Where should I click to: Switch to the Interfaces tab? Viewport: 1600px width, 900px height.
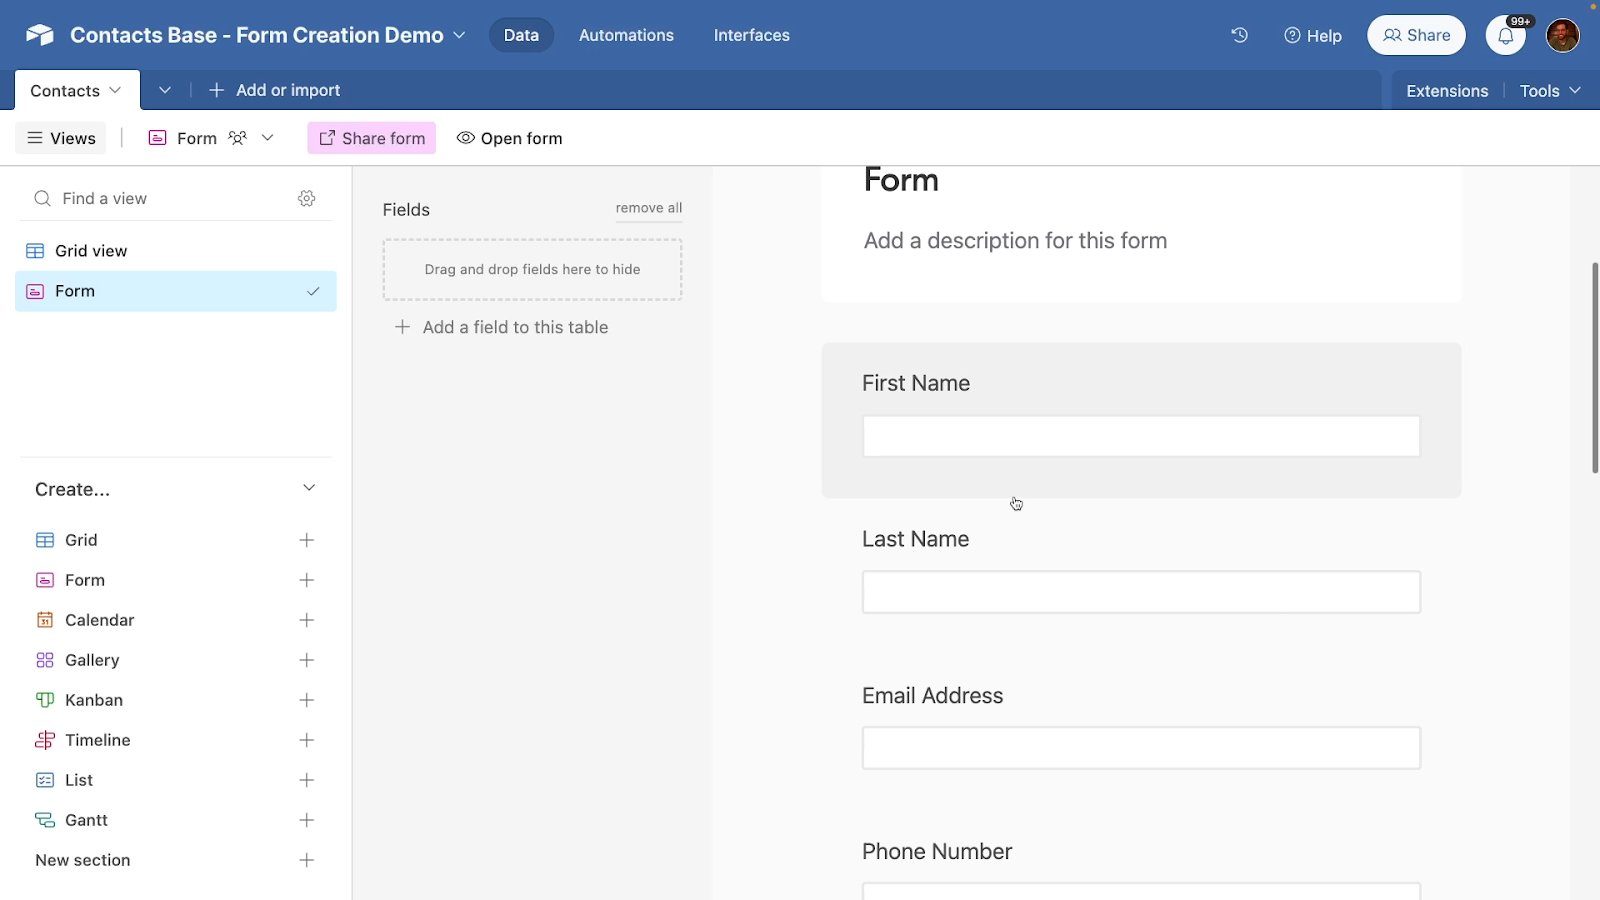coord(751,35)
